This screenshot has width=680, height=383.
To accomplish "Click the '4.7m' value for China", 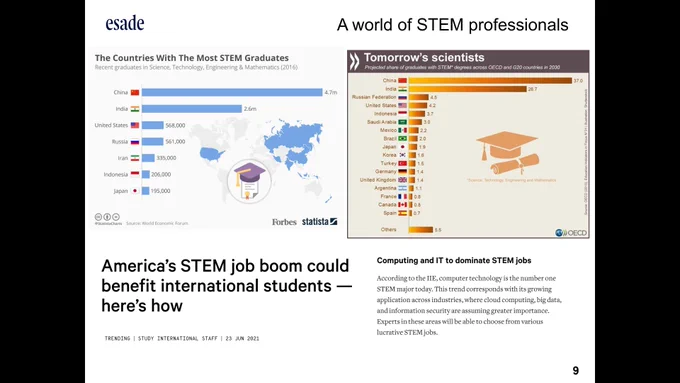I will click(330, 92).
